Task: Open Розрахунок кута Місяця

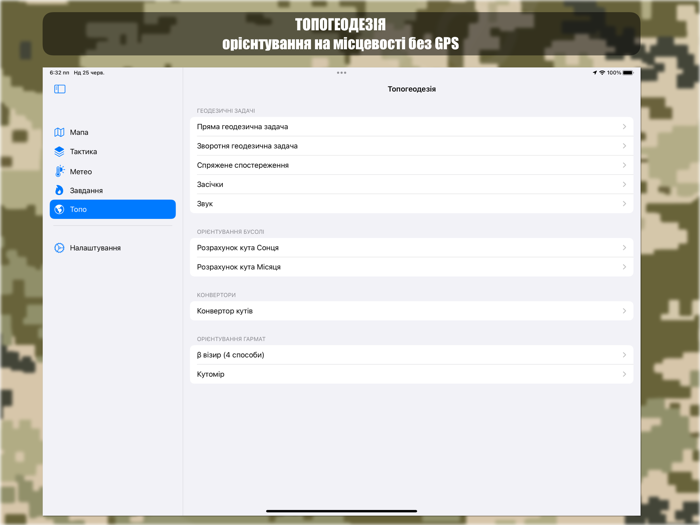Action: [x=411, y=267]
